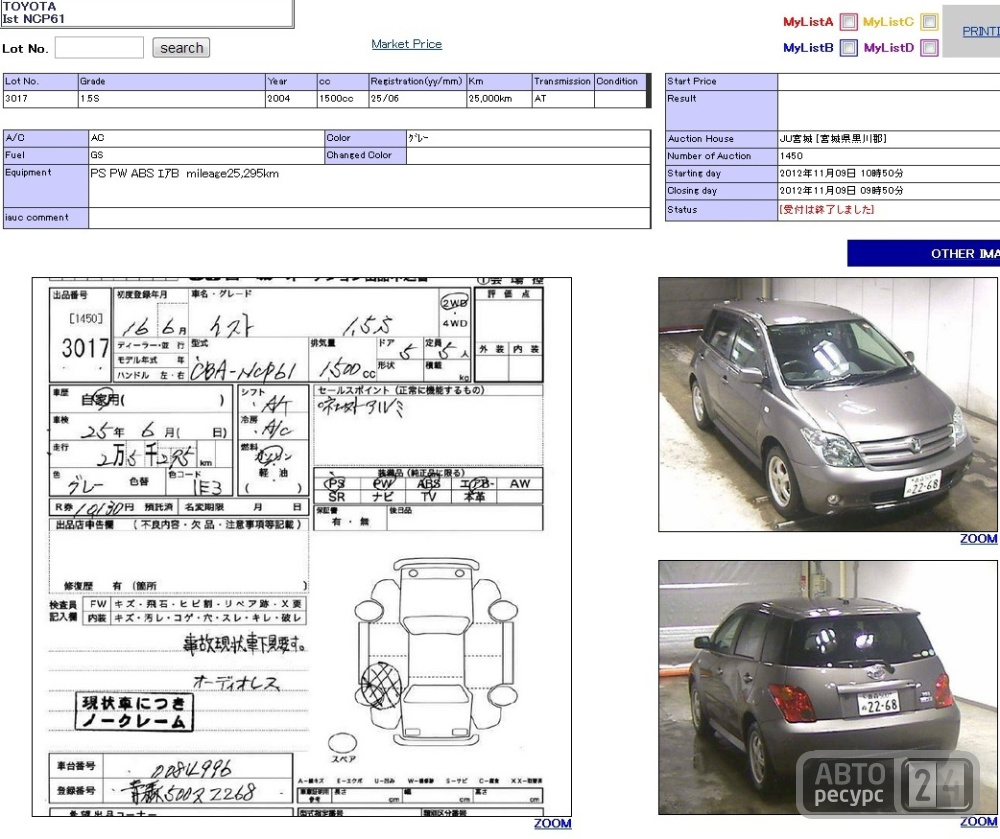Click the Changed Color header cell
The width and height of the screenshot is (1000, 839).
[x=365, y=155]
